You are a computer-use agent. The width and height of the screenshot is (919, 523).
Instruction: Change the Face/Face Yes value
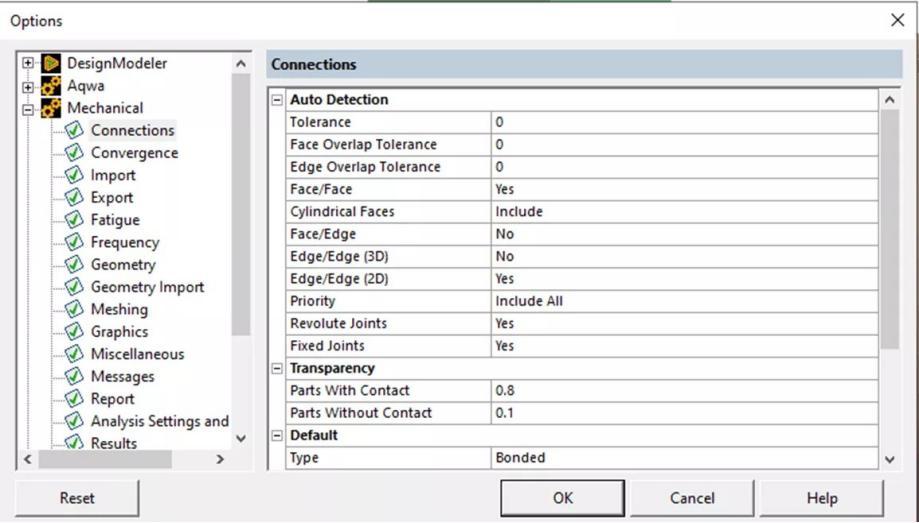[684, 189]
